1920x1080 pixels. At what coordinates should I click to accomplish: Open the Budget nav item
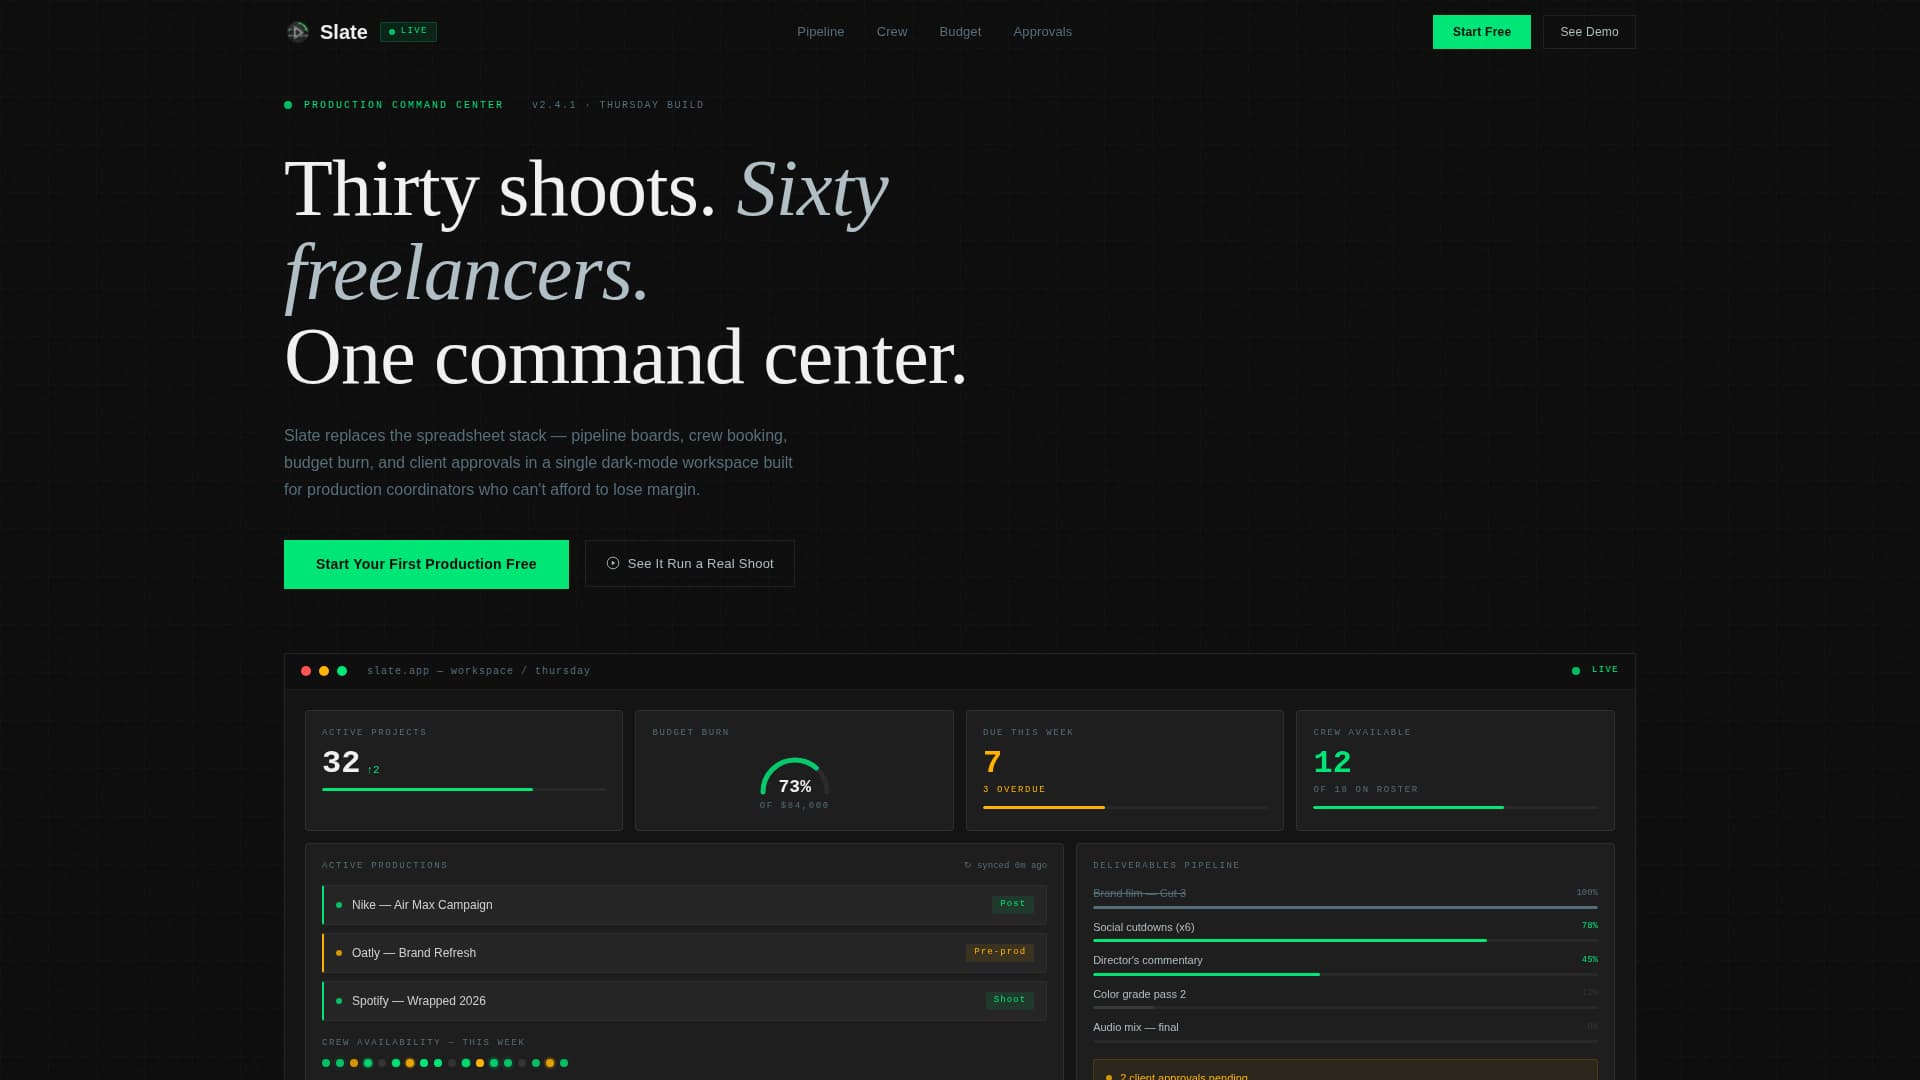[x=960, y=32]
